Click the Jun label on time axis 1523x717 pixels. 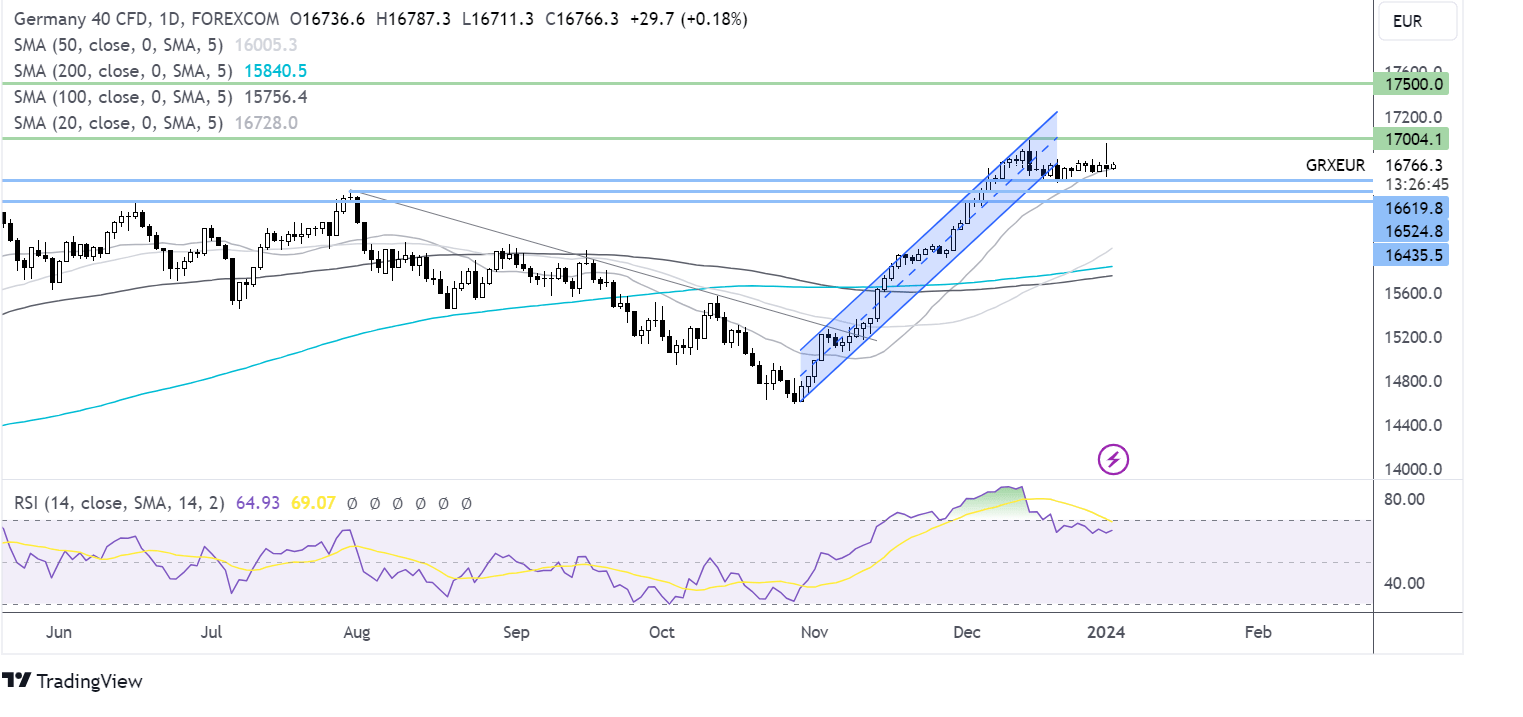click(59, 633)
